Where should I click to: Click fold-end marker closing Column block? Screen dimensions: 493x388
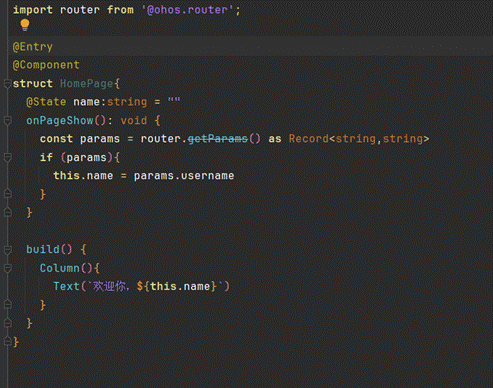[x=8, y=304]
